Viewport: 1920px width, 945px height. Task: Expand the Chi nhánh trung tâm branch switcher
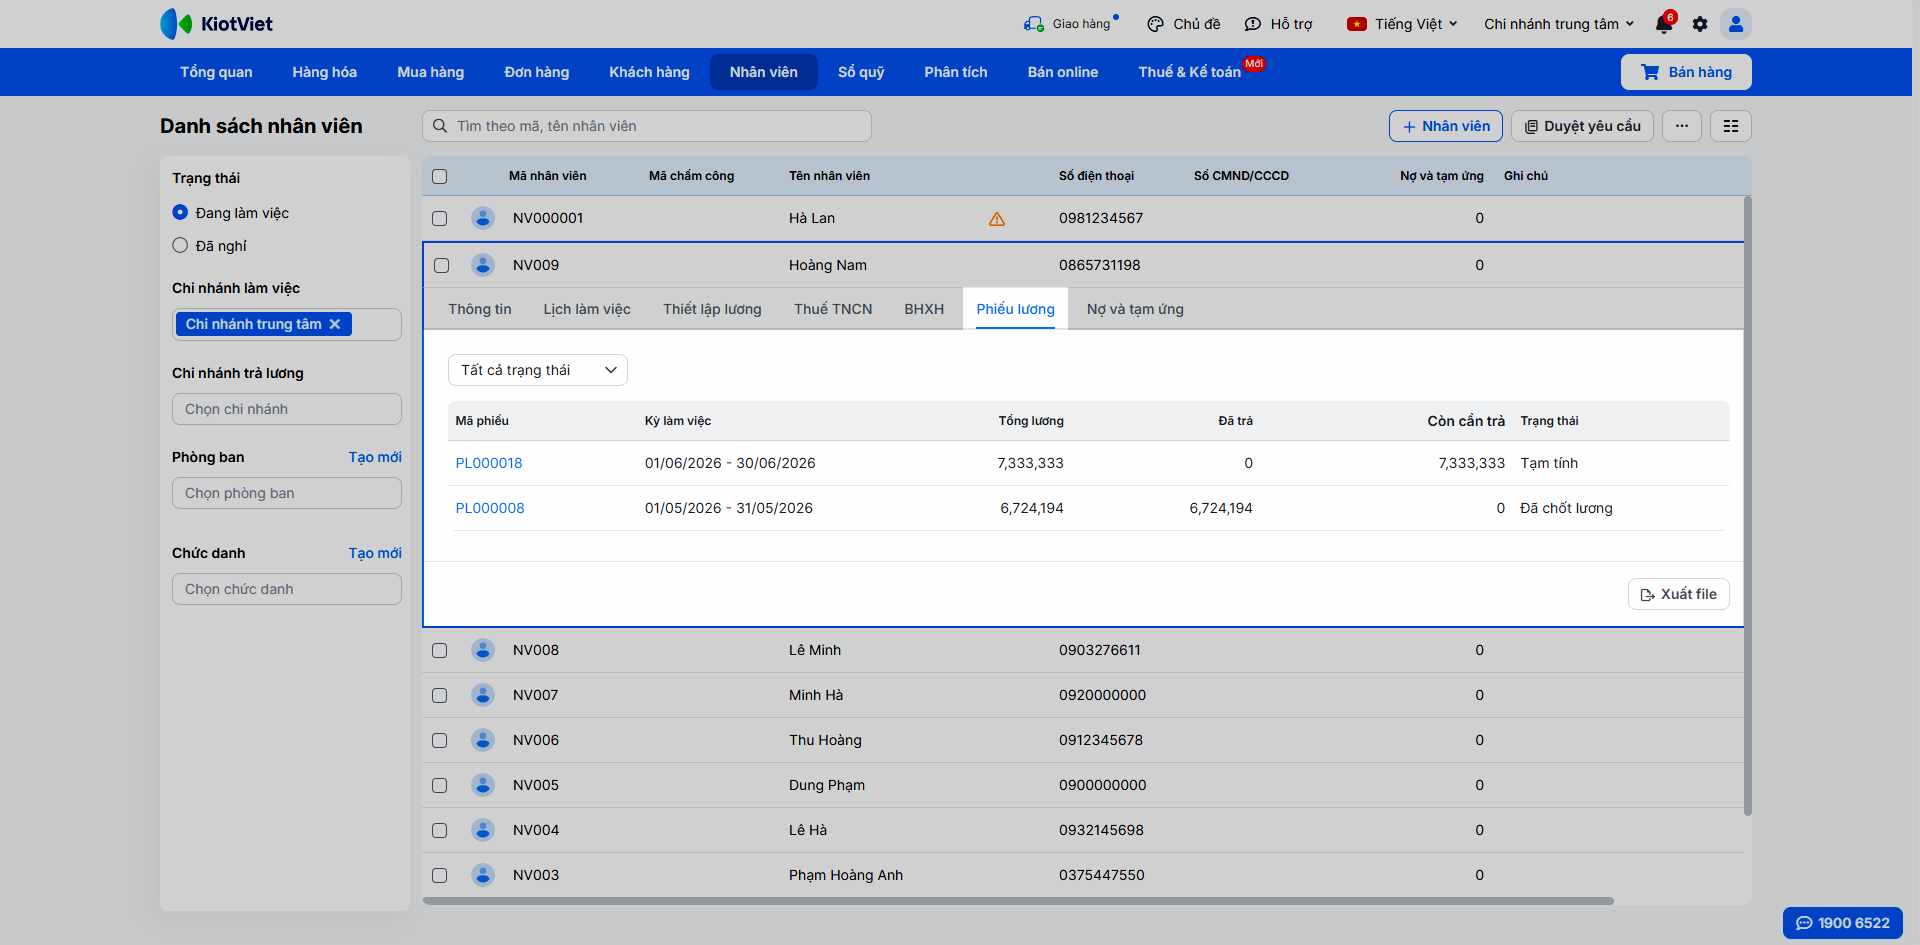point(1559,24)
